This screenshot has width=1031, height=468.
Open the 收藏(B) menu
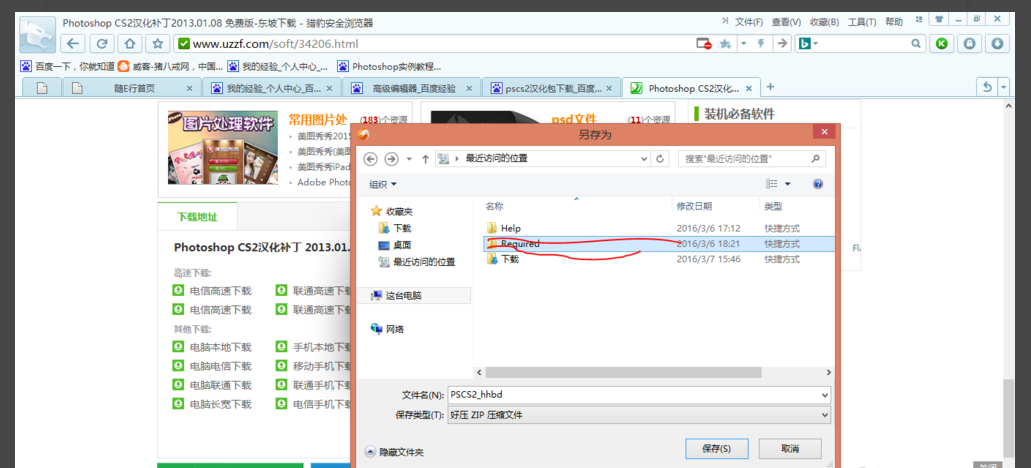tap(825, 22)
